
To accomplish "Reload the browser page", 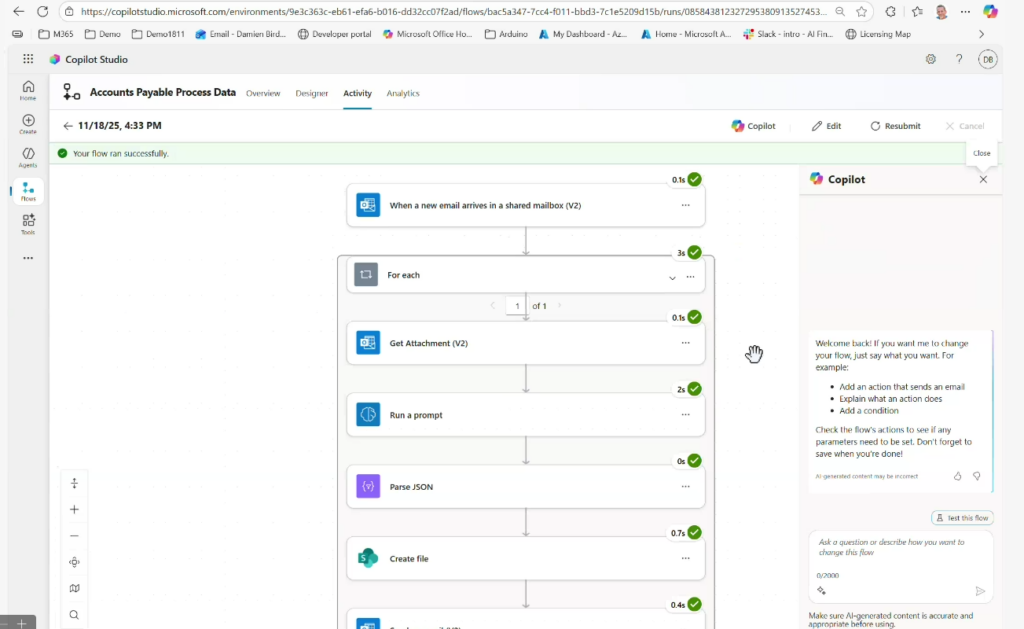I will (x=42, y=11).
